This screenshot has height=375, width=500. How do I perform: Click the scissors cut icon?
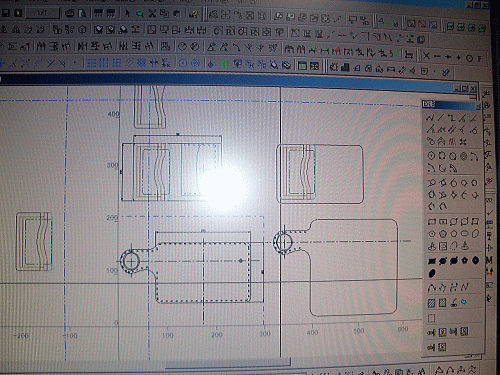[x=152, y=14]
